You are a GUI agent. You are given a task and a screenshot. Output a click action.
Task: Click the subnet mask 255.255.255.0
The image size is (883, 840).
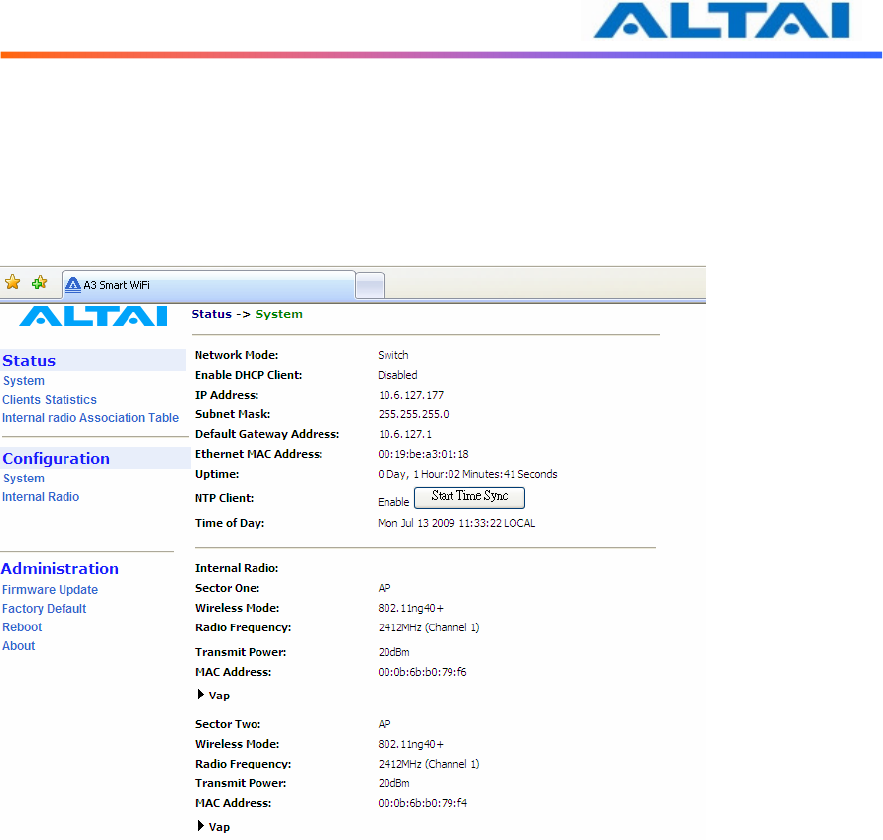tap(414, 414)
